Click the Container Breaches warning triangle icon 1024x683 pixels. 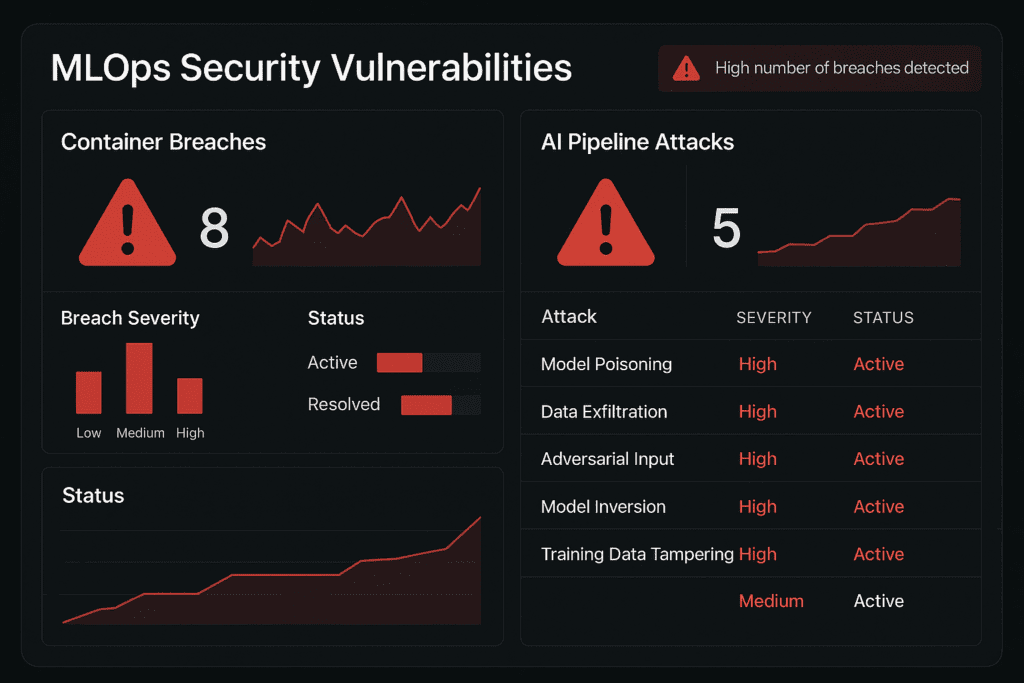[127, 226]
